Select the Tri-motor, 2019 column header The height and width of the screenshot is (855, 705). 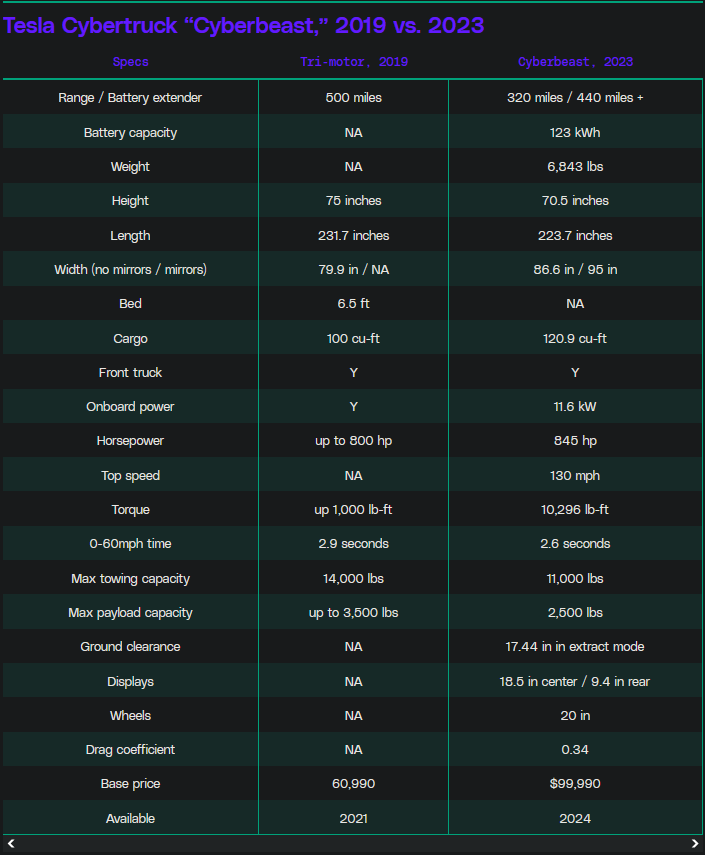354,62
